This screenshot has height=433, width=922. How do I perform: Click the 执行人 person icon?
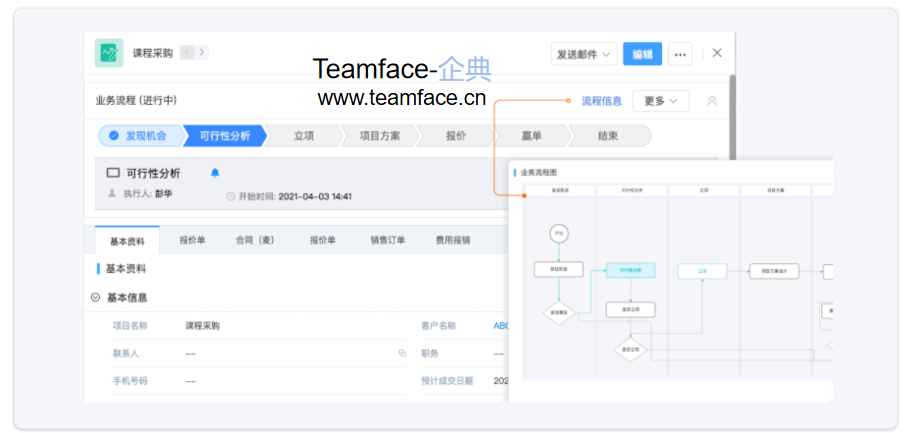tap(112, 193)
